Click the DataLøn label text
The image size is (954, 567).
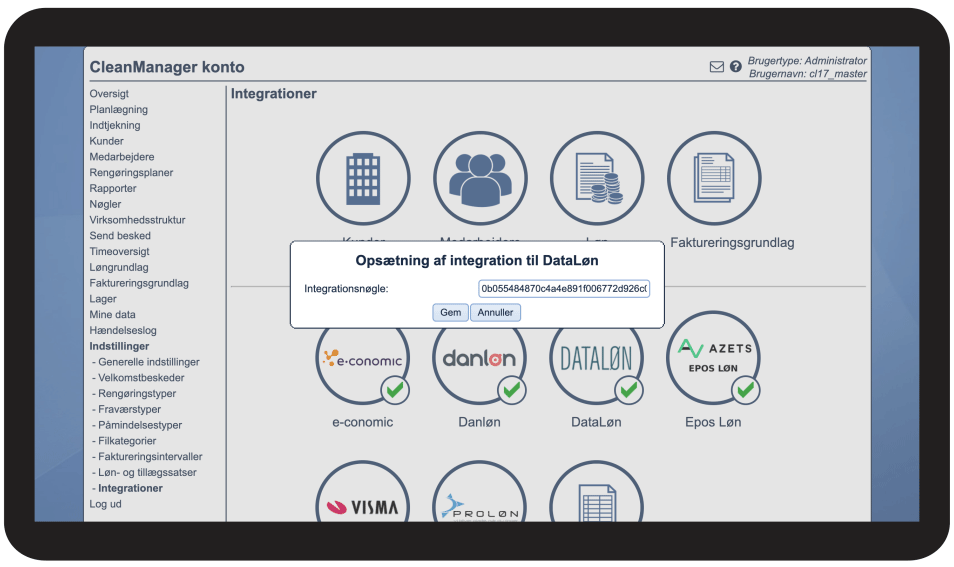tap(596, 423)
